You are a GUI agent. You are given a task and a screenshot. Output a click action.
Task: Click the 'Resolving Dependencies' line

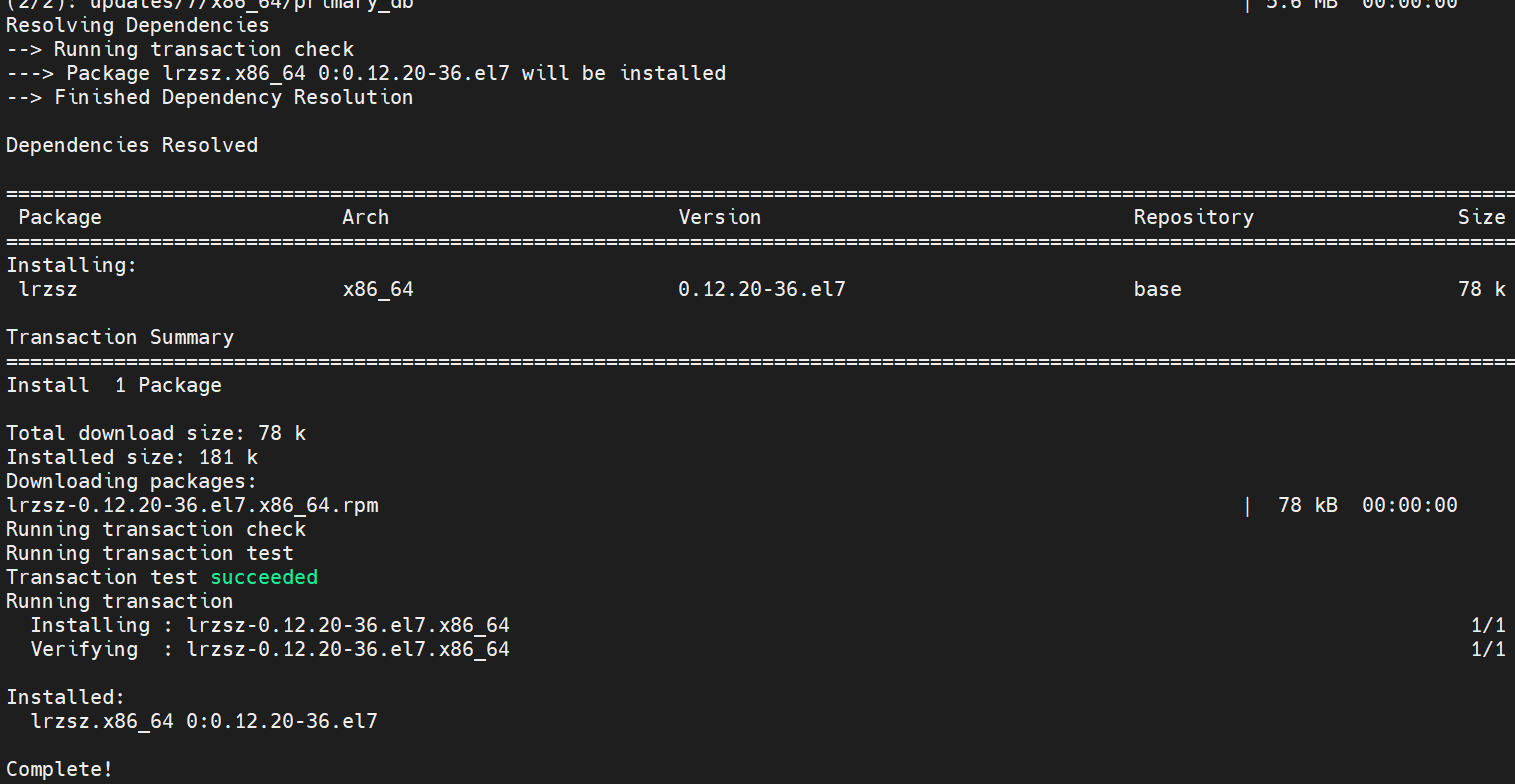pyautogui.click(x=138, y=25)
